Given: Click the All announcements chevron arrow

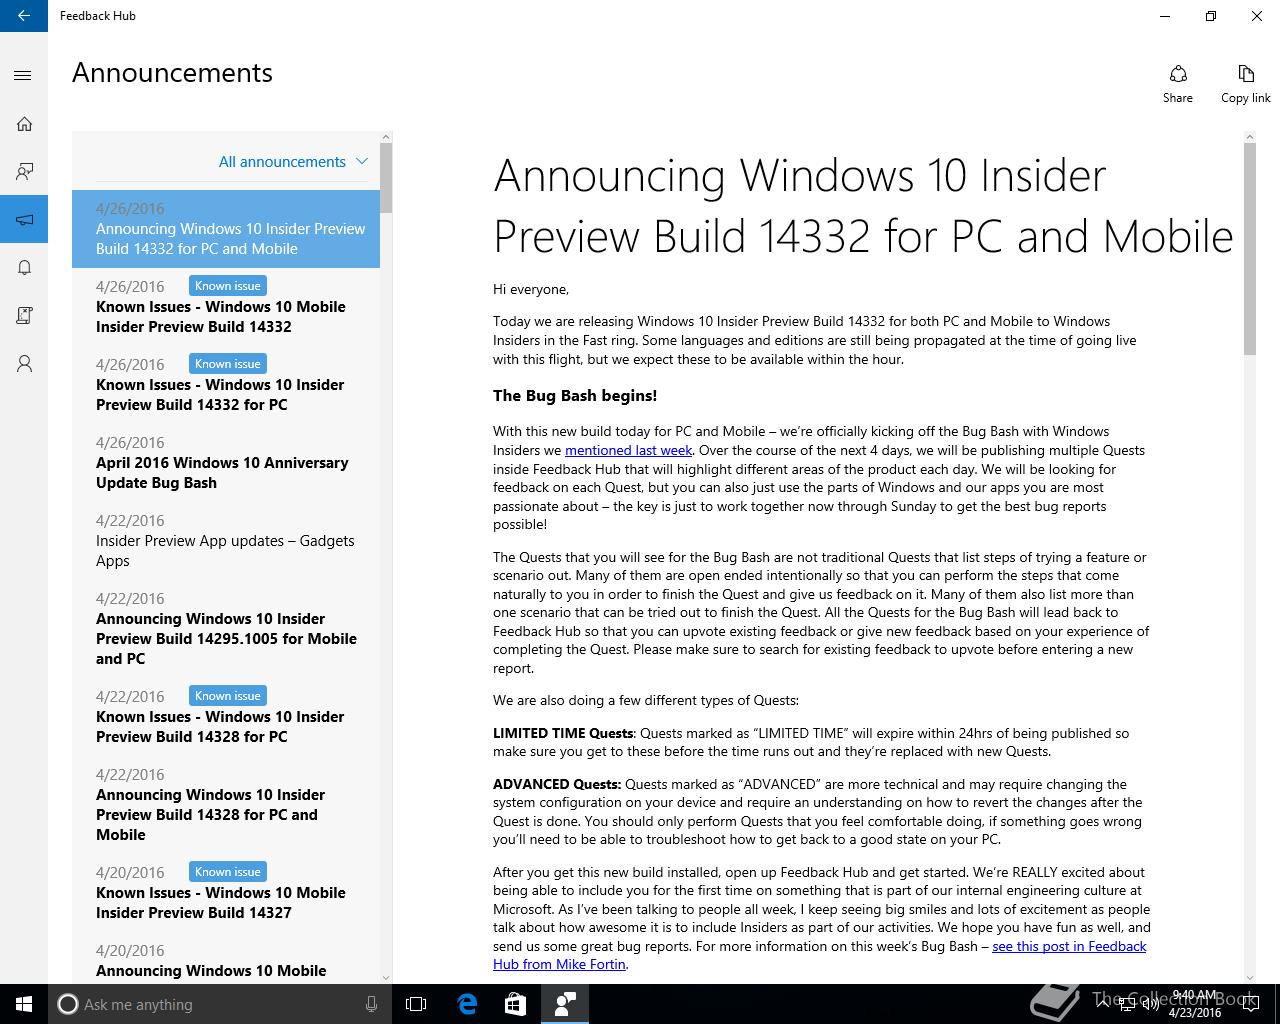Looking at the screenshot, I should 362,162.
